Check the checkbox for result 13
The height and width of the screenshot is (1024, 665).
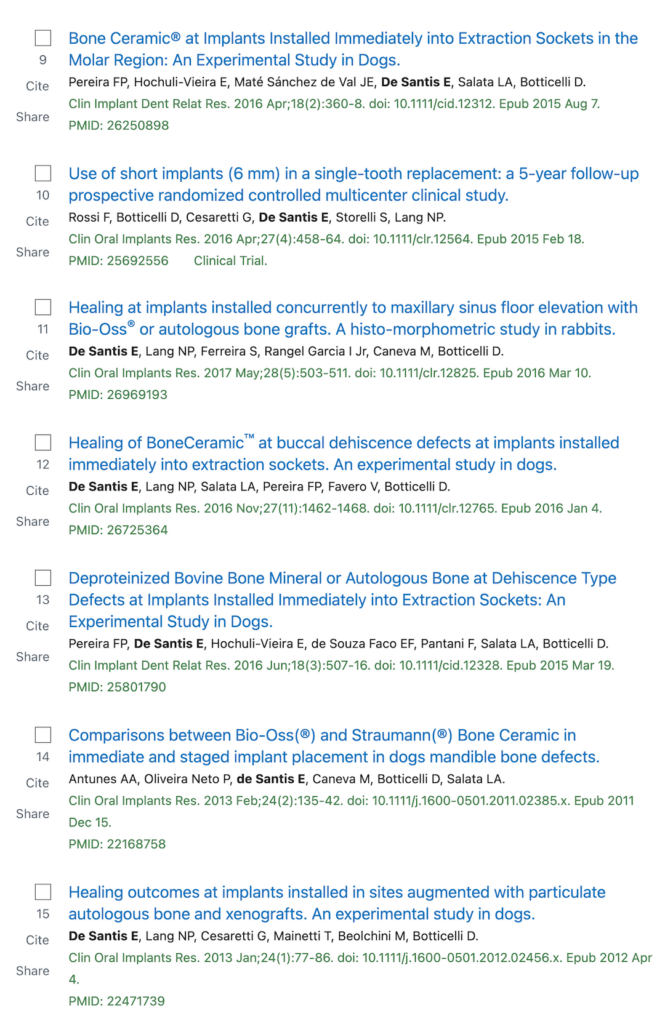[x=43, y=578]
